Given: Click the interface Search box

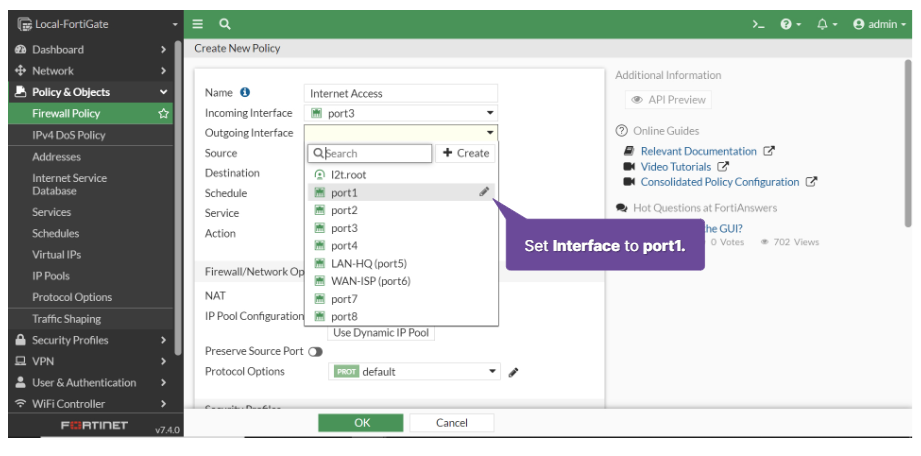Looking at the screenshot, I should 370,153.
